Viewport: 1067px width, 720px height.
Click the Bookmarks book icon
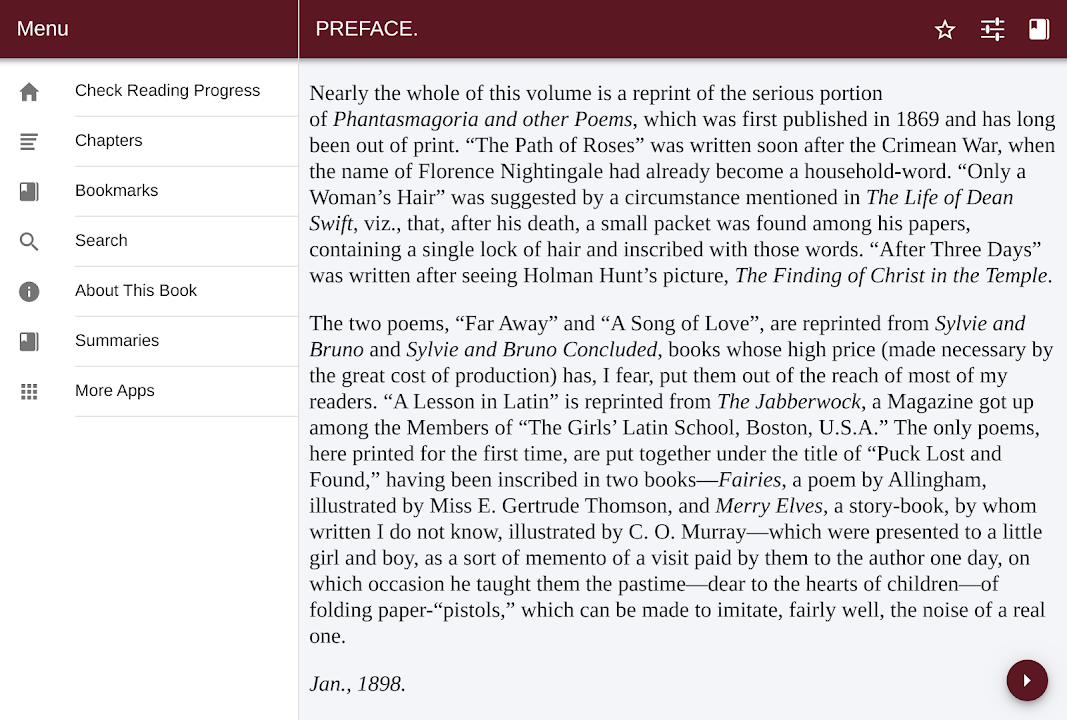pos(29,192)
